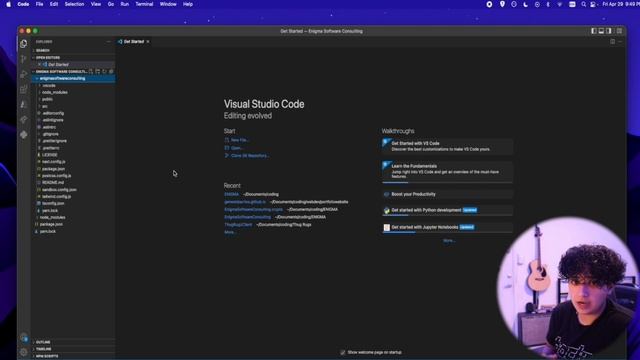The image size is (640, 360).
Task: Collapse the enigmasoftwareconsulting root folder
Action: point(73,78)
